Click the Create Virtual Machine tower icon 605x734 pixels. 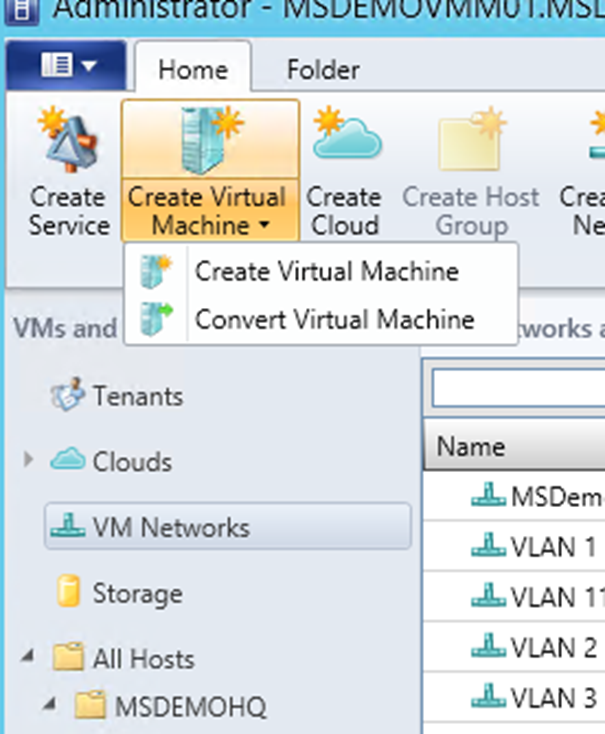tap(211, 140)
